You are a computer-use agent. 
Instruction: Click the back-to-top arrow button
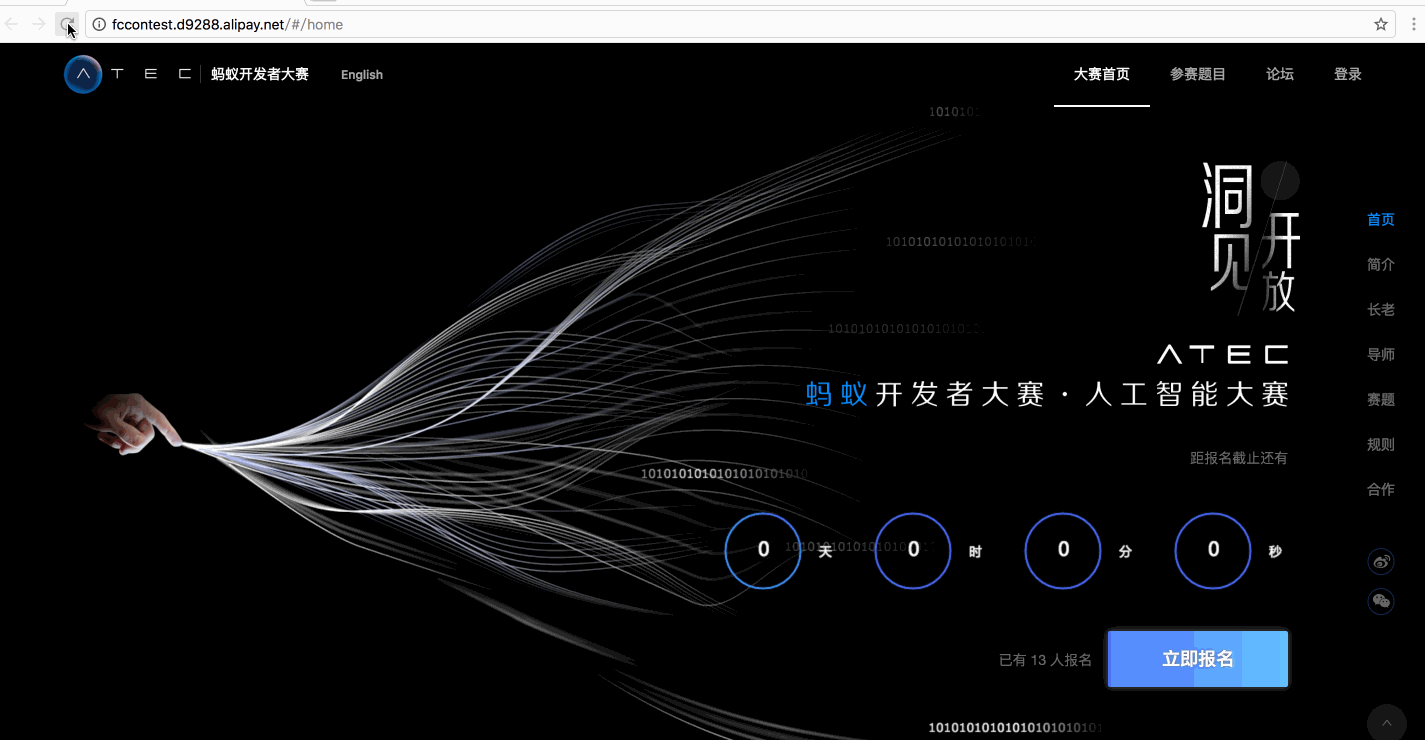[1386, 722]
